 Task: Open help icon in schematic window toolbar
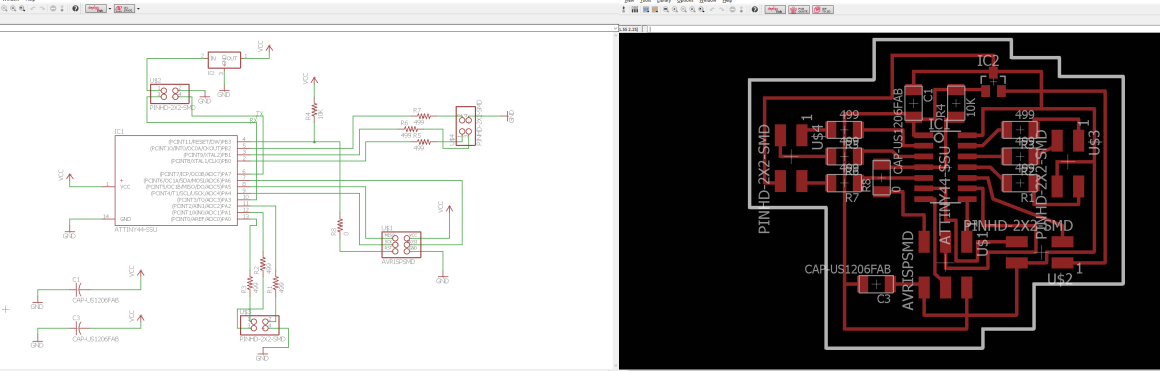pos(75,9)
